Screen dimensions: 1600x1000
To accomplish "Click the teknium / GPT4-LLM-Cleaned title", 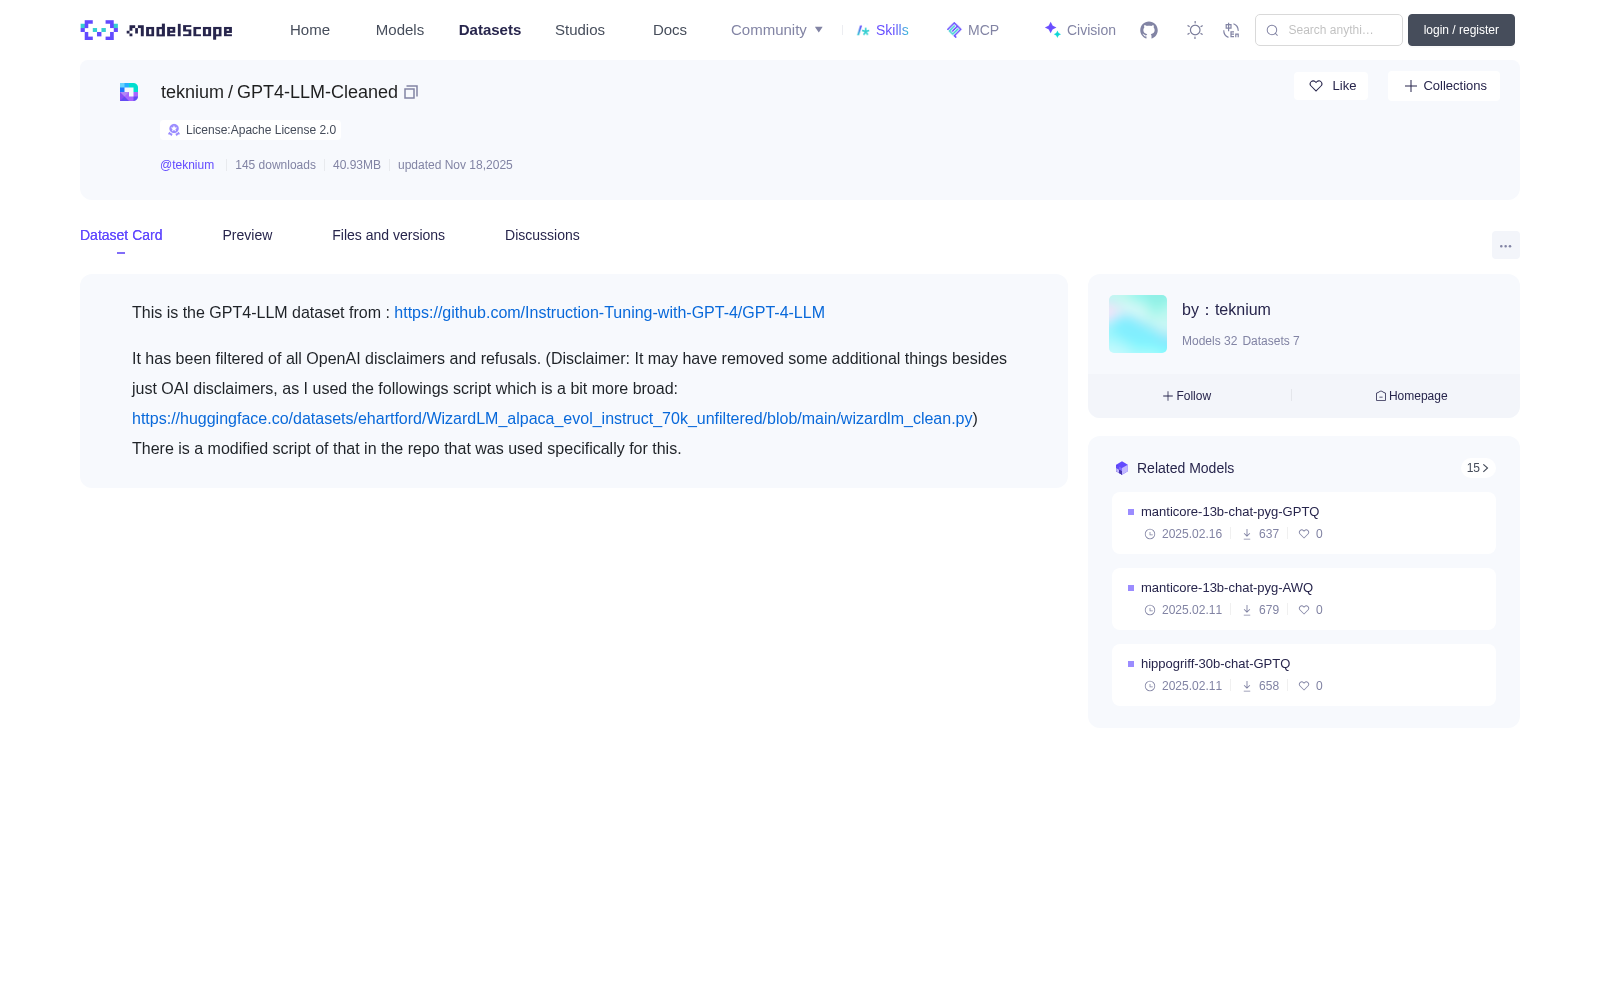I will (x=279, y=92).
